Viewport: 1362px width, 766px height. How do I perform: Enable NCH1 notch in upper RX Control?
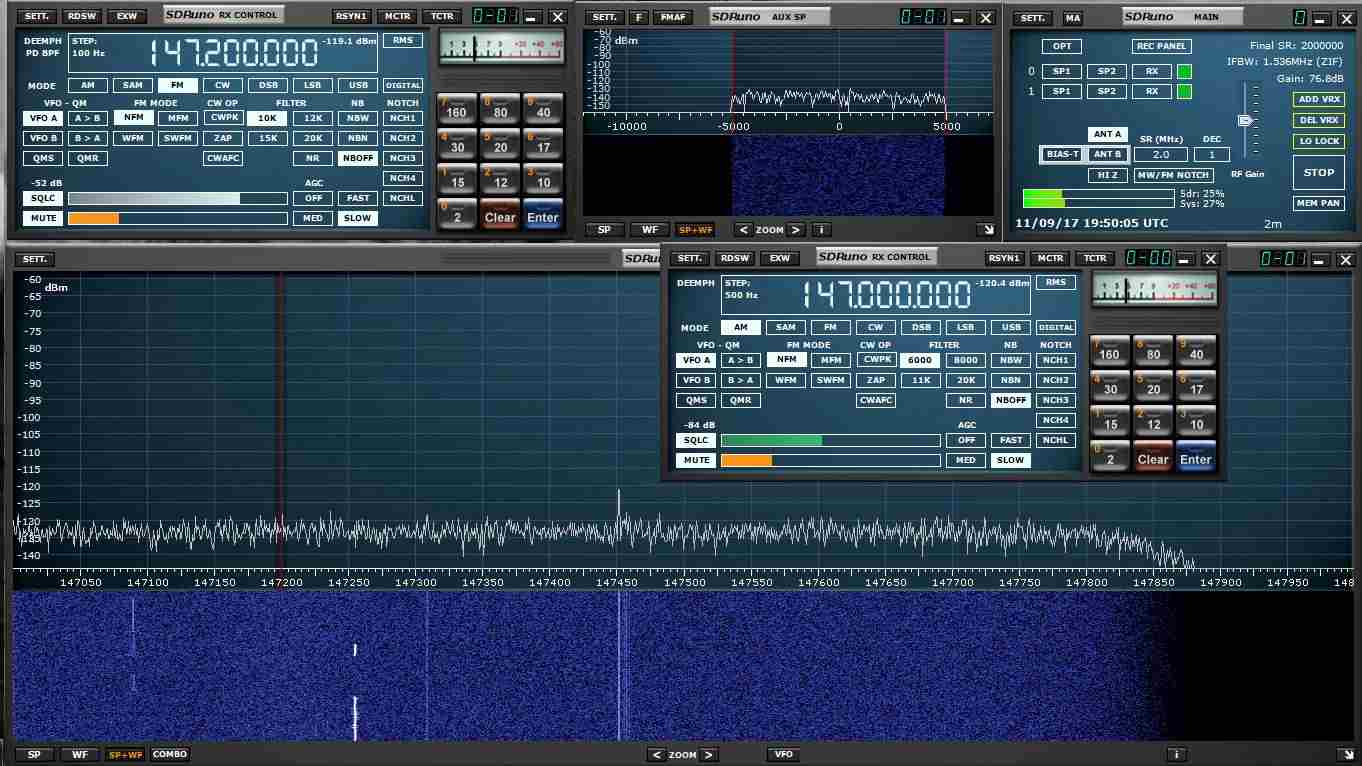click(x=403, y=117)
